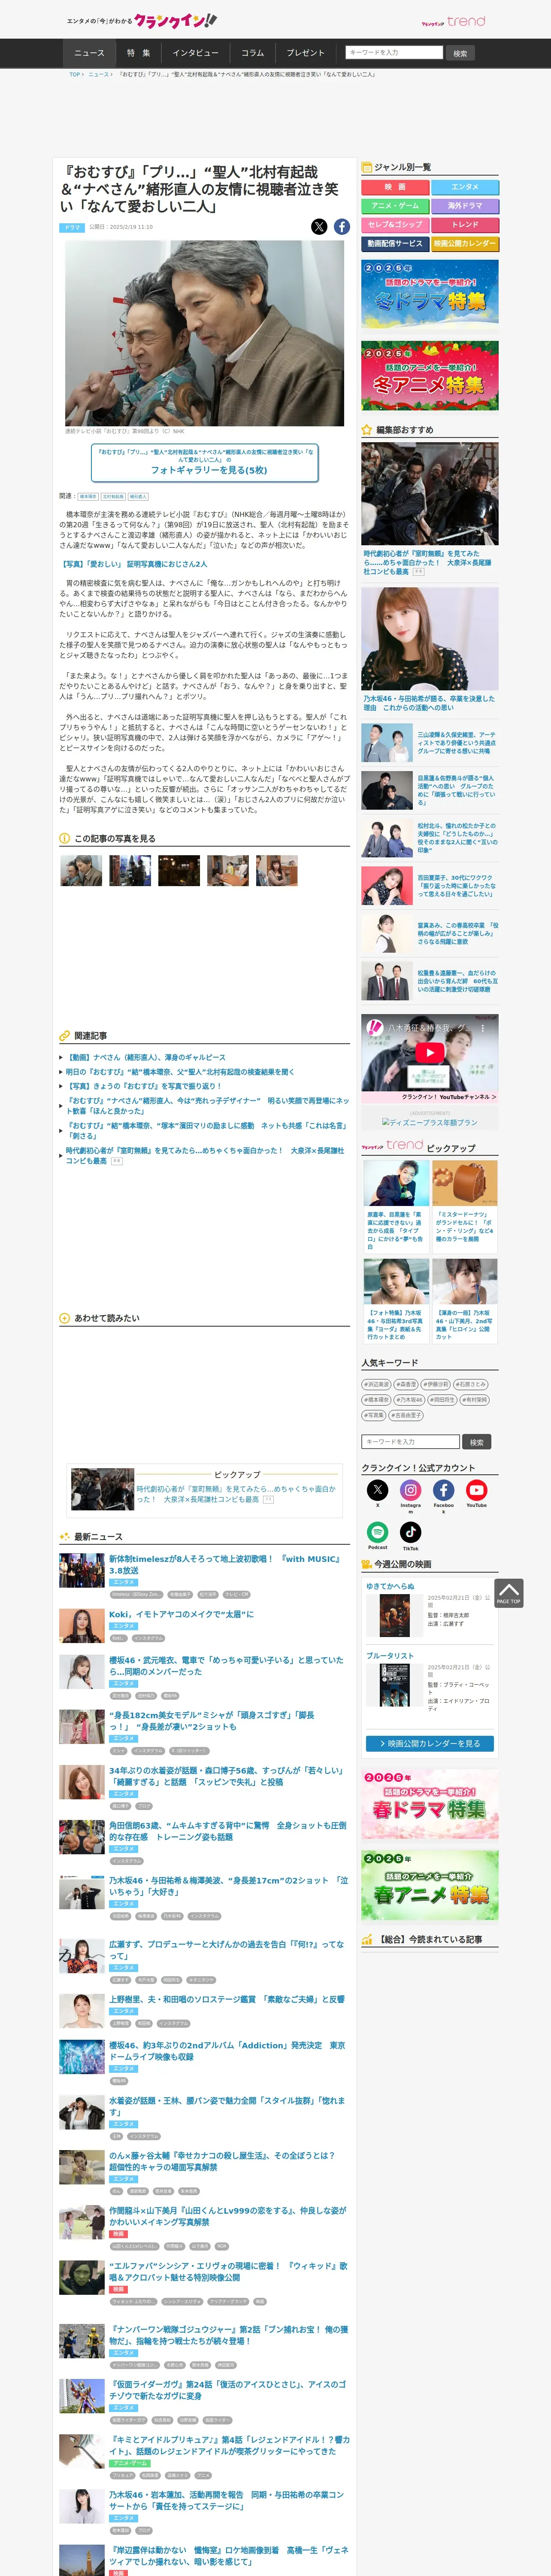Select 動画配信サービス genre button
This screenshot has height=2576, width=551.
[x=395, y=244]
